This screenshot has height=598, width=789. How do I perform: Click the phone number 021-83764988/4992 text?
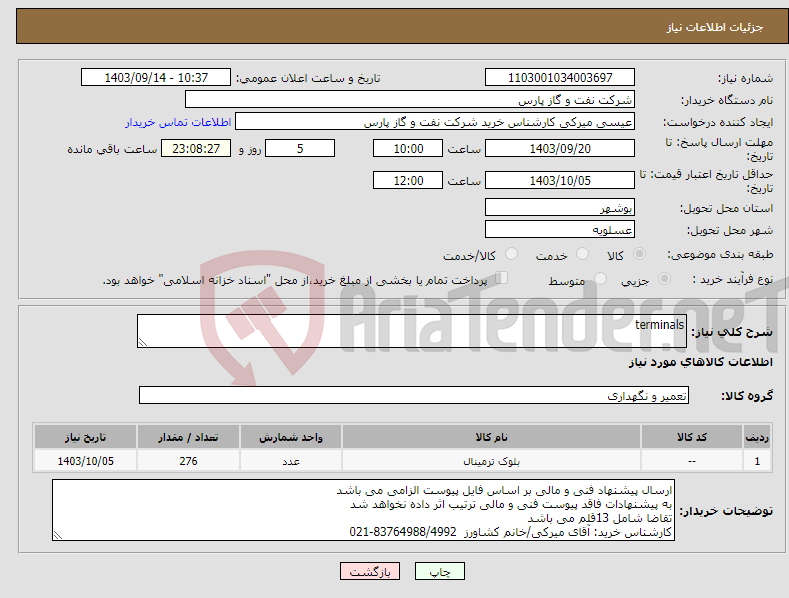click(x=403, y=532)
